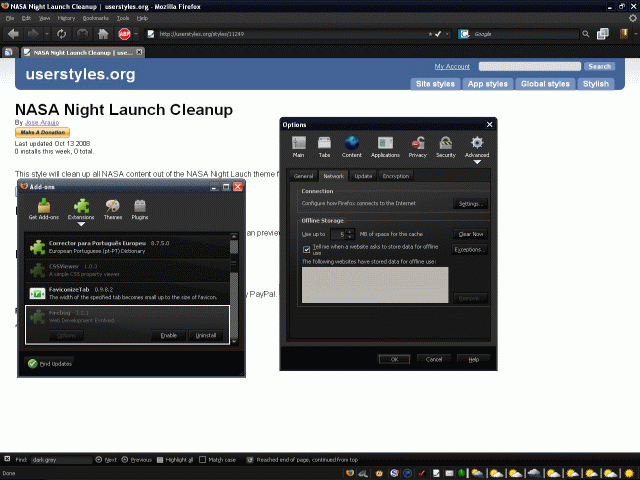The width and height of the screenshot is (640, 480).
Task: Toggle the Match case checkbox in the find bar
Action: 202,460
